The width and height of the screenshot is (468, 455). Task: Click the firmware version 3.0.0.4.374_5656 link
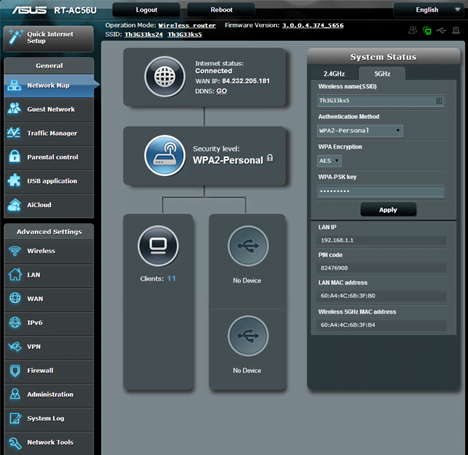coord(313,25)
